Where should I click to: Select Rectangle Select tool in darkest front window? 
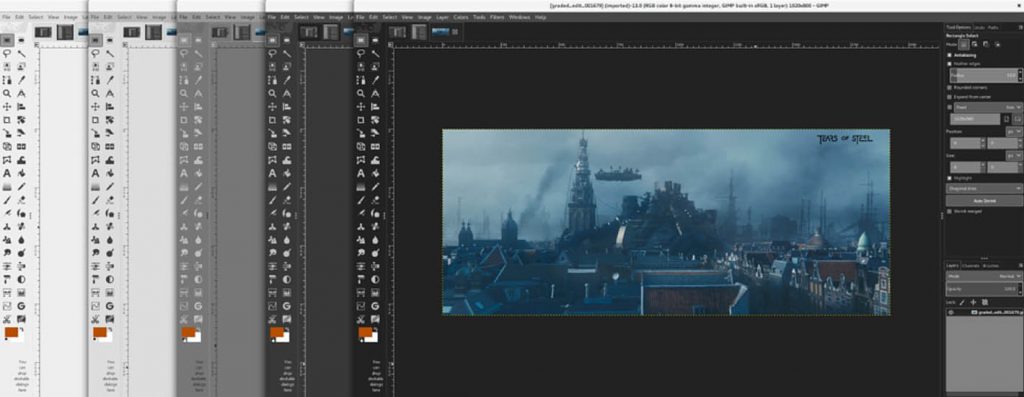360,40
